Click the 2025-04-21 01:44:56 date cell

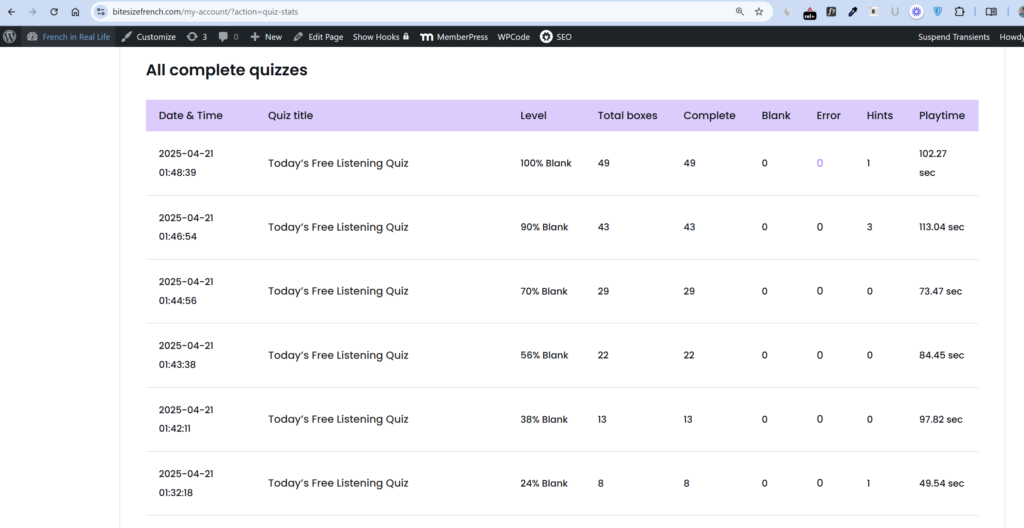[186, 291]
